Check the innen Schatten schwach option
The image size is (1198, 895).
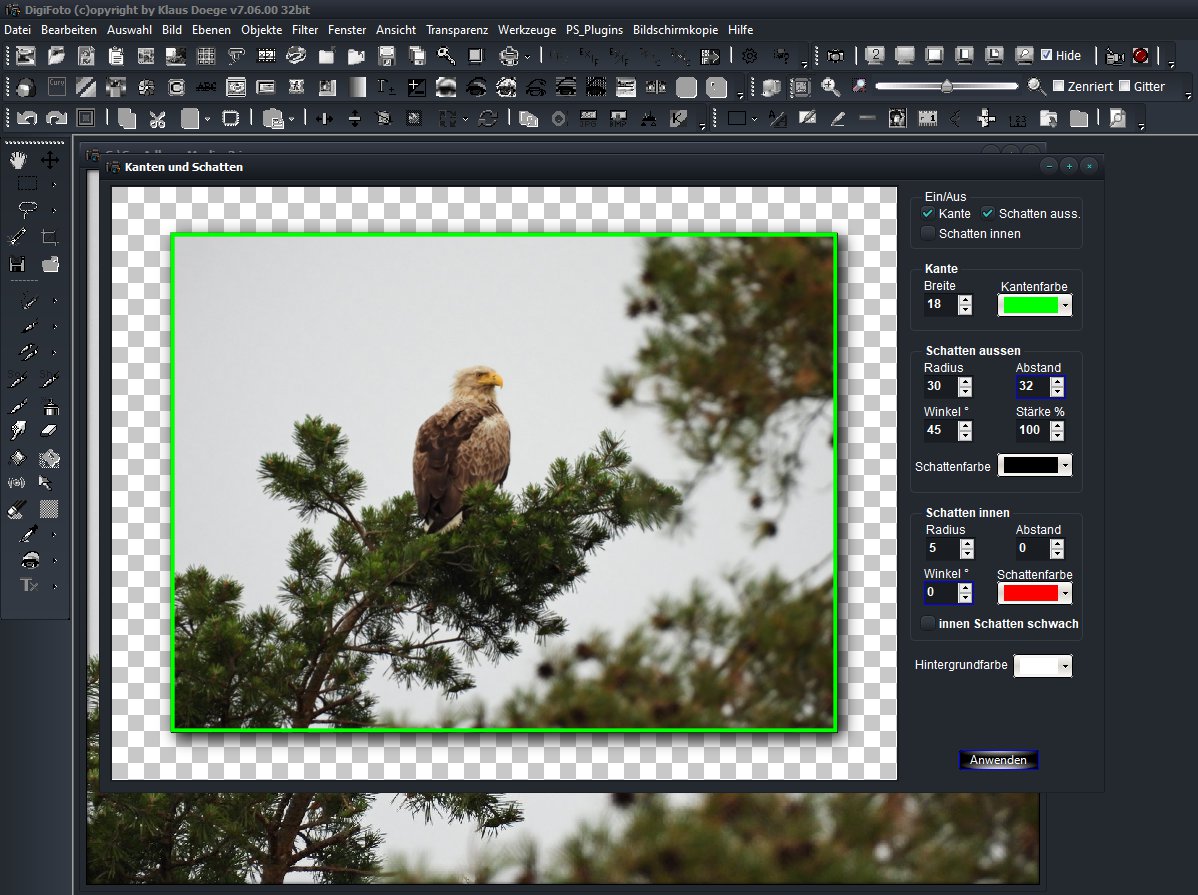pos(928,624)
